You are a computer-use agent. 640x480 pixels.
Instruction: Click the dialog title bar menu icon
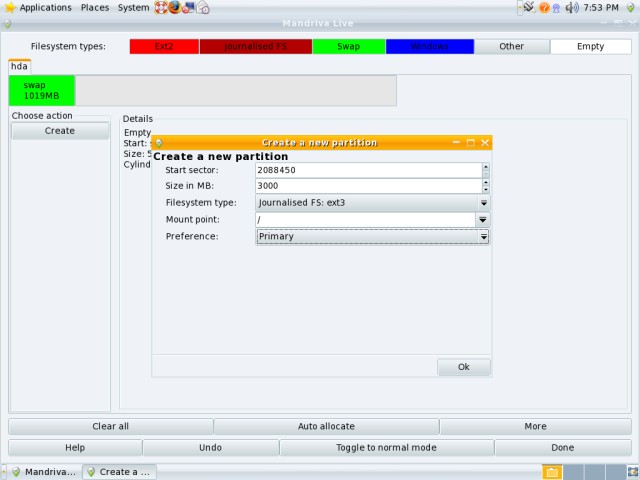[159, 142]
